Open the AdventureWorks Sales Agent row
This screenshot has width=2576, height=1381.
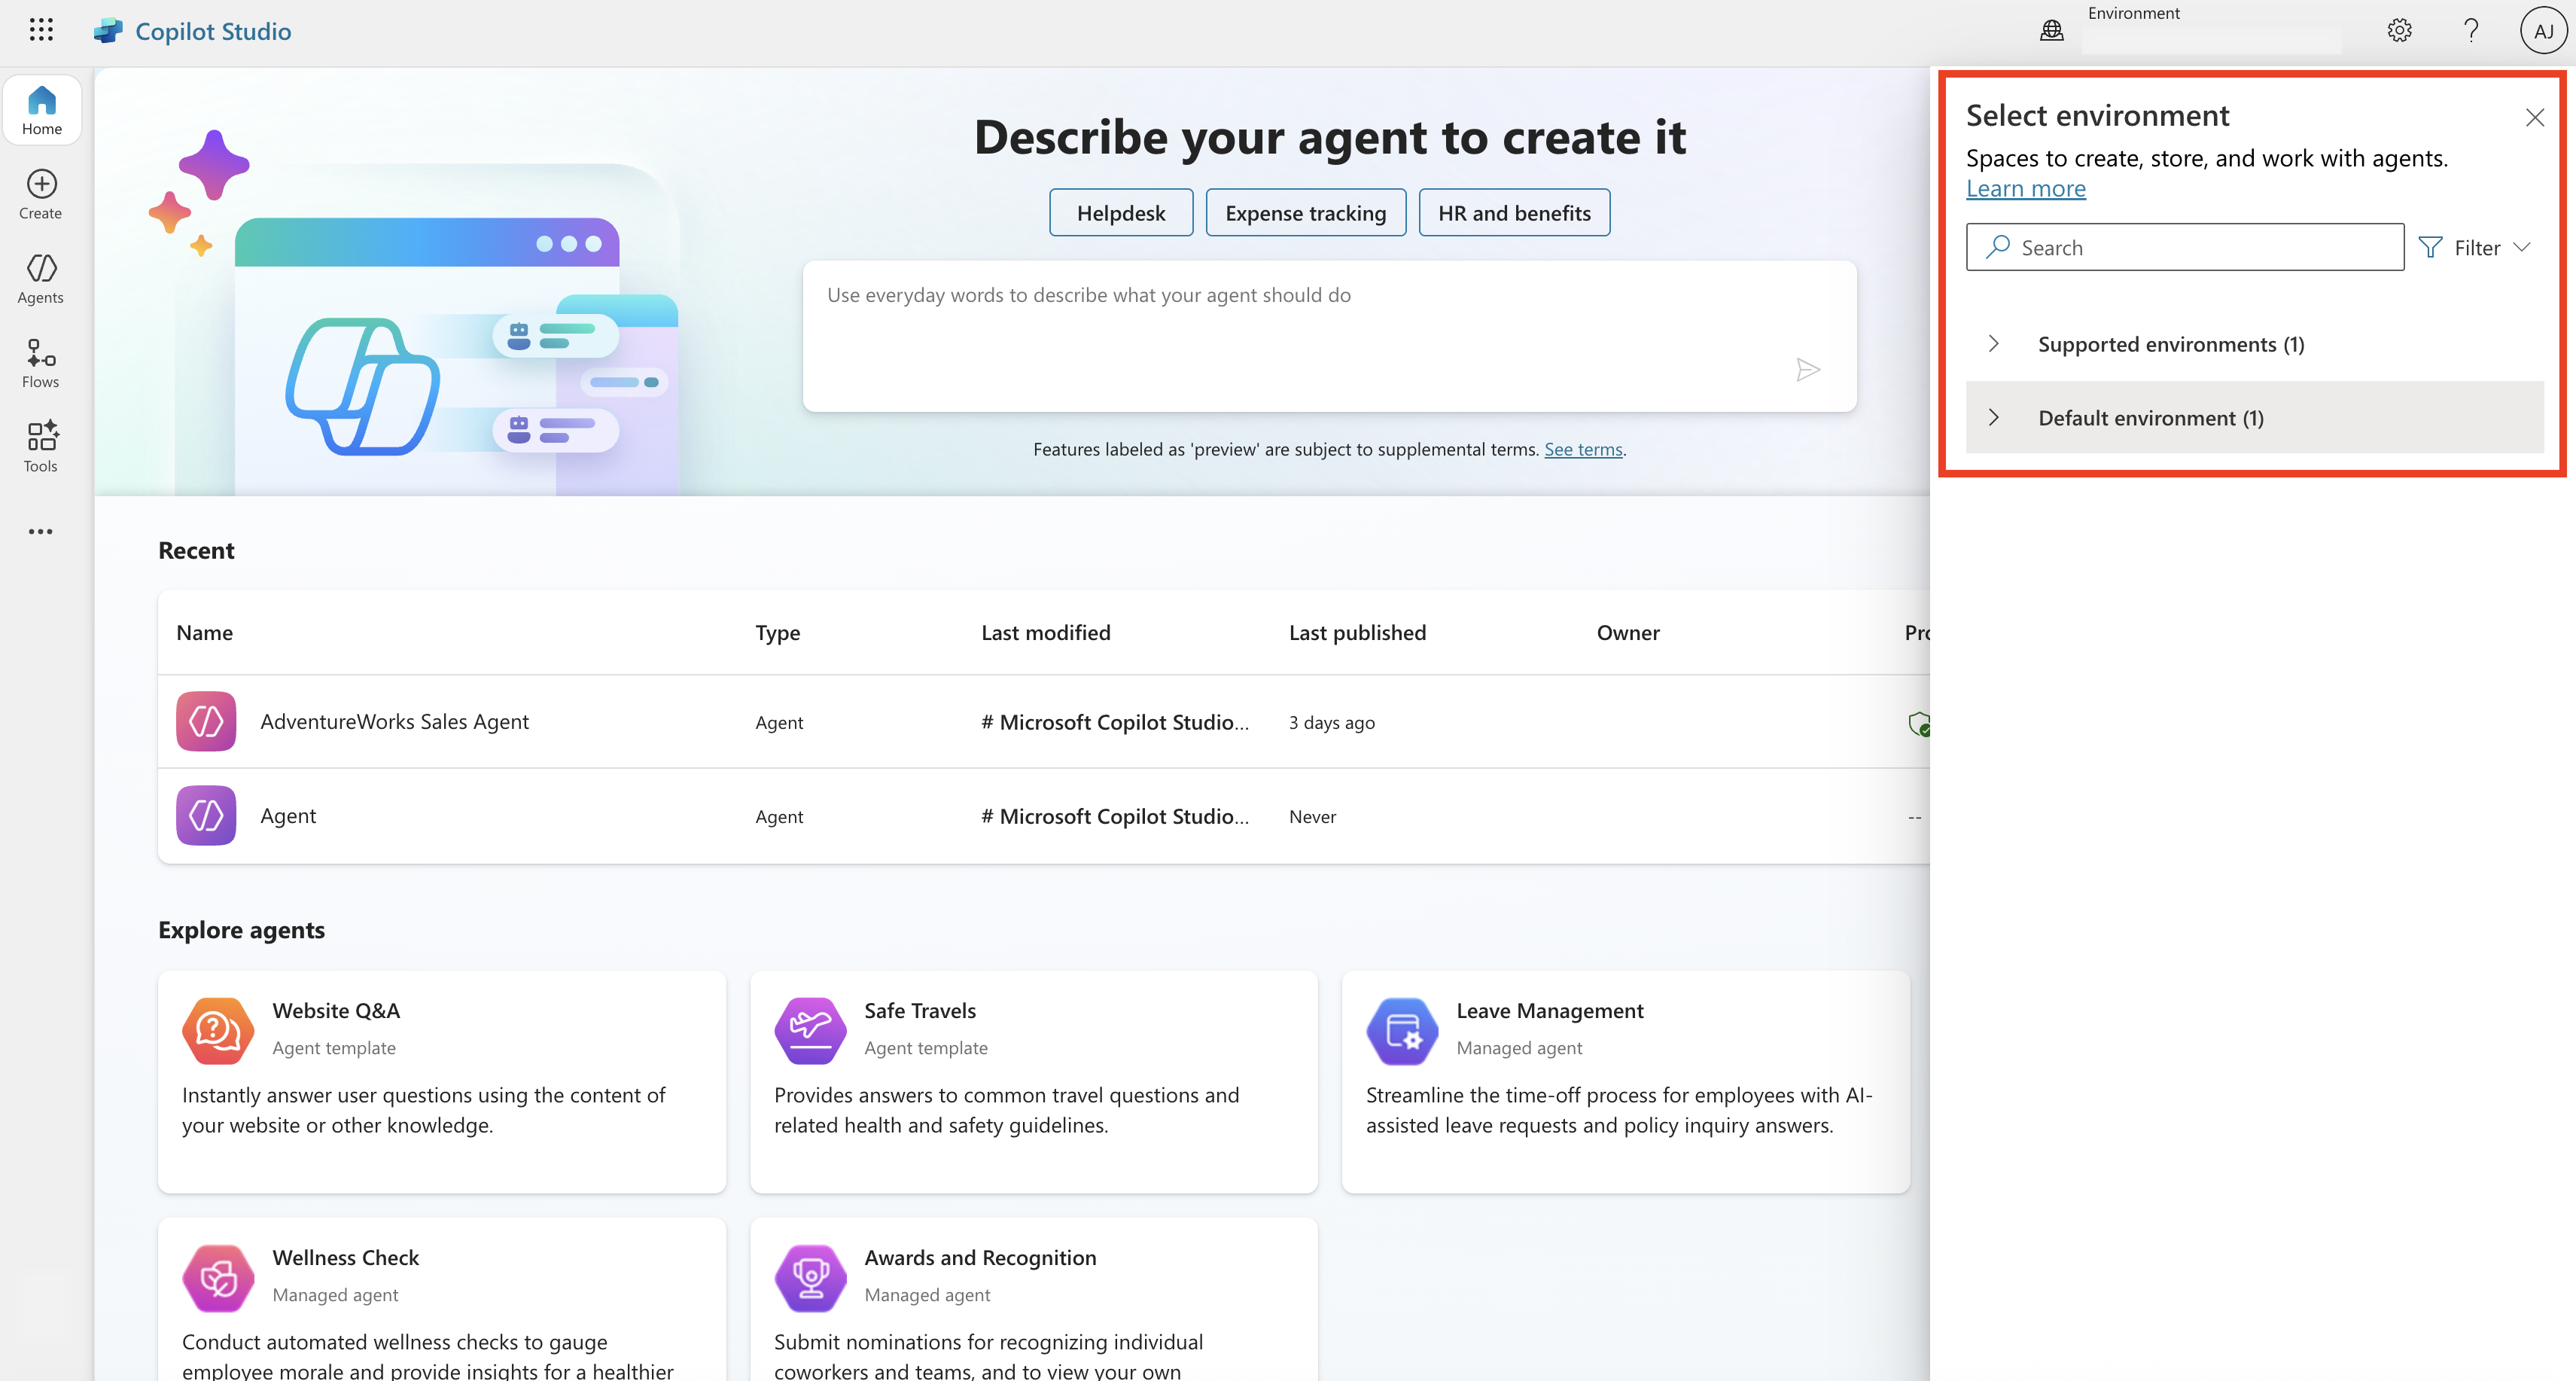click(x=394, y=721)
